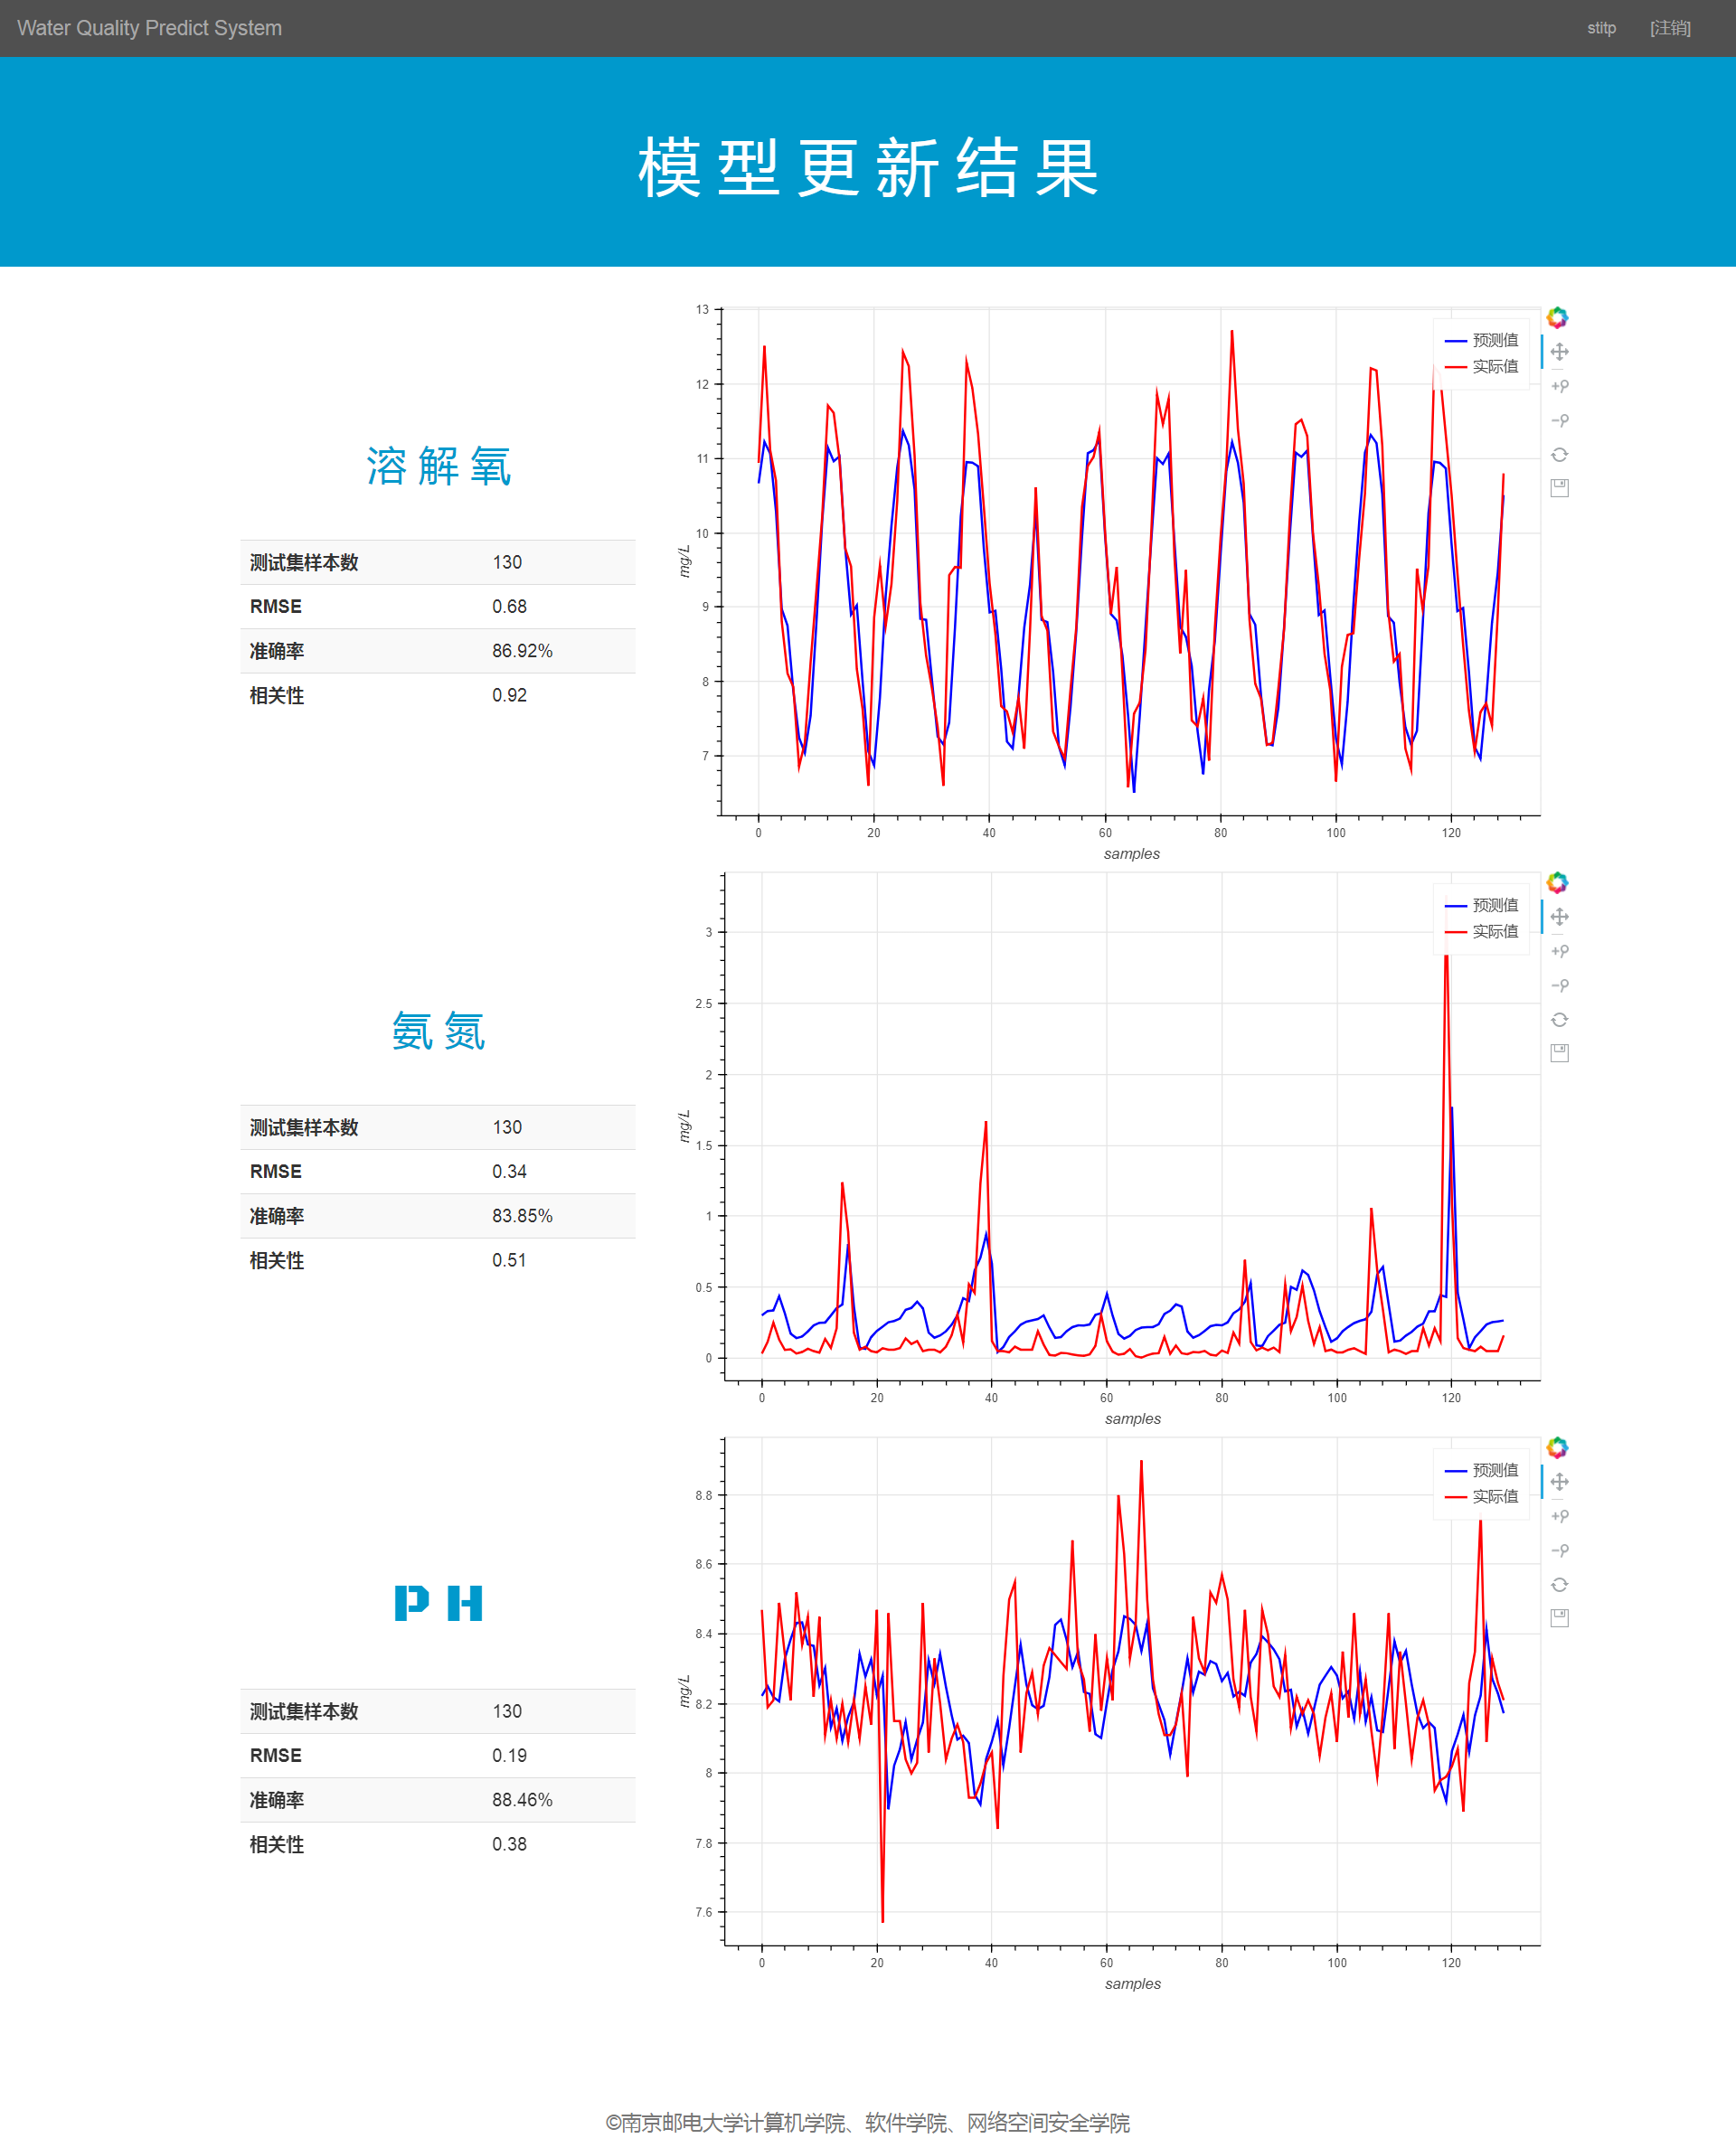The height and width of the screenshot is (2148, 1736).
Task: Click Zoom Out on PH chart
Action: pyautogui.click(x=1559, y=1550)
